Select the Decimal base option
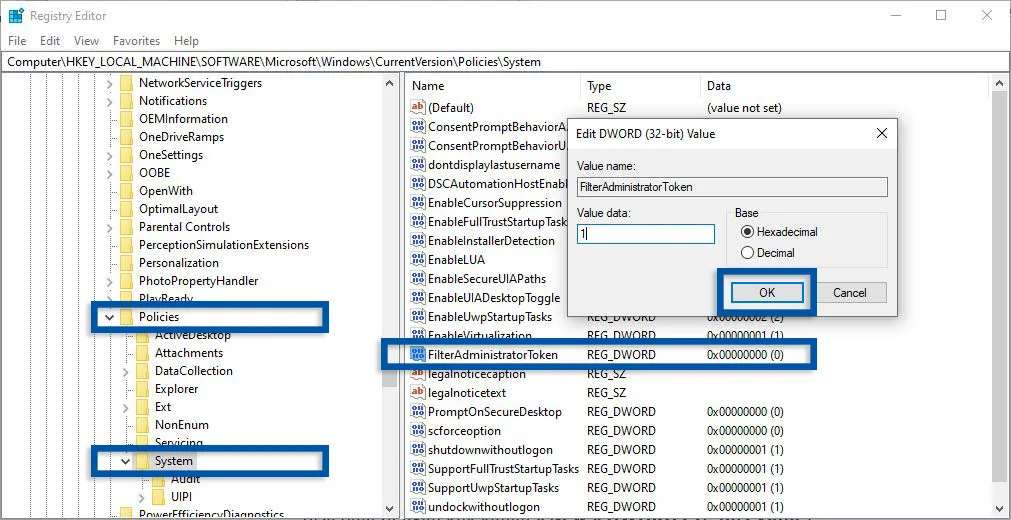This screenshot has height=520, width=1011. 768,253
